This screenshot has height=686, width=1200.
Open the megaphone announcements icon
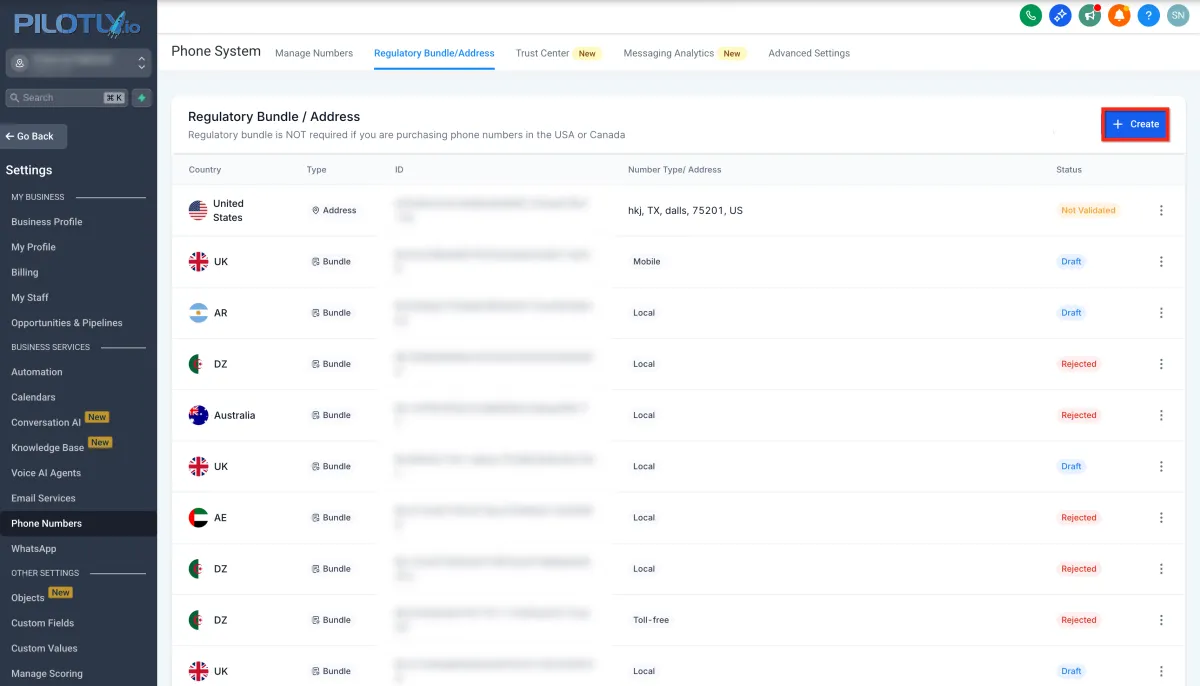pos(1089,15)
